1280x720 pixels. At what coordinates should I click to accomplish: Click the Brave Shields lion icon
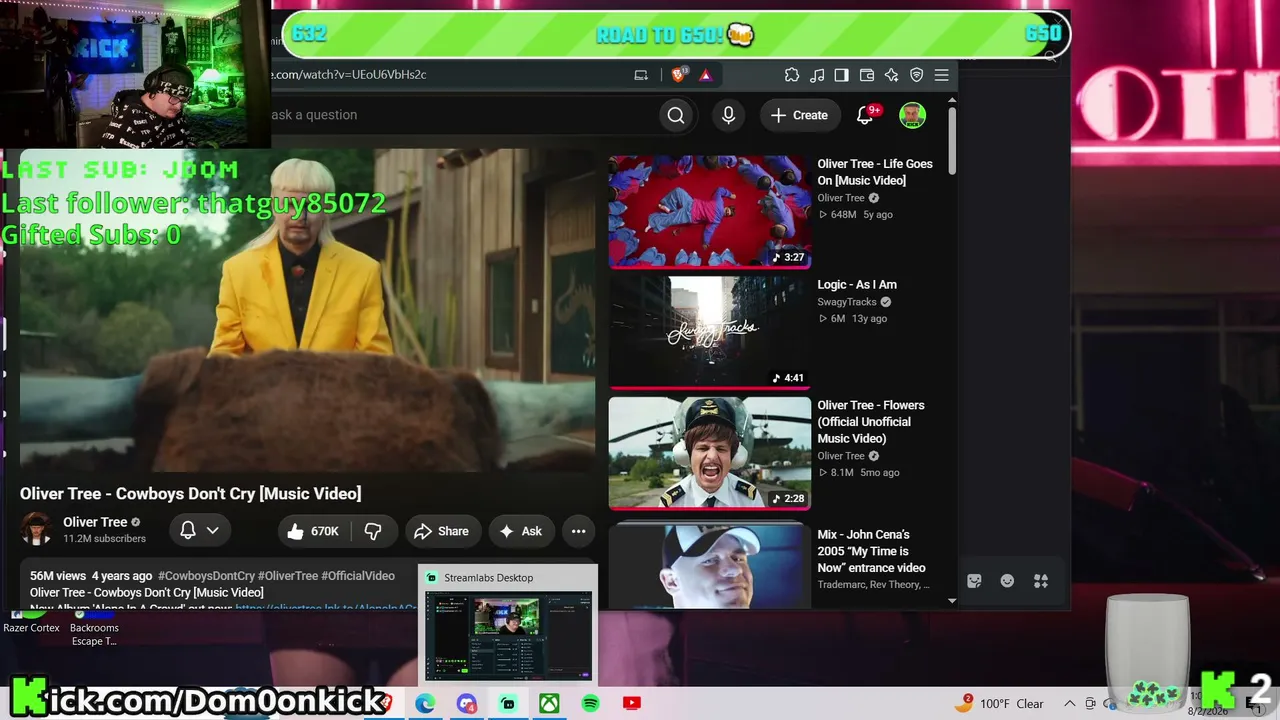pyautogui.click(x=679, y=75)
